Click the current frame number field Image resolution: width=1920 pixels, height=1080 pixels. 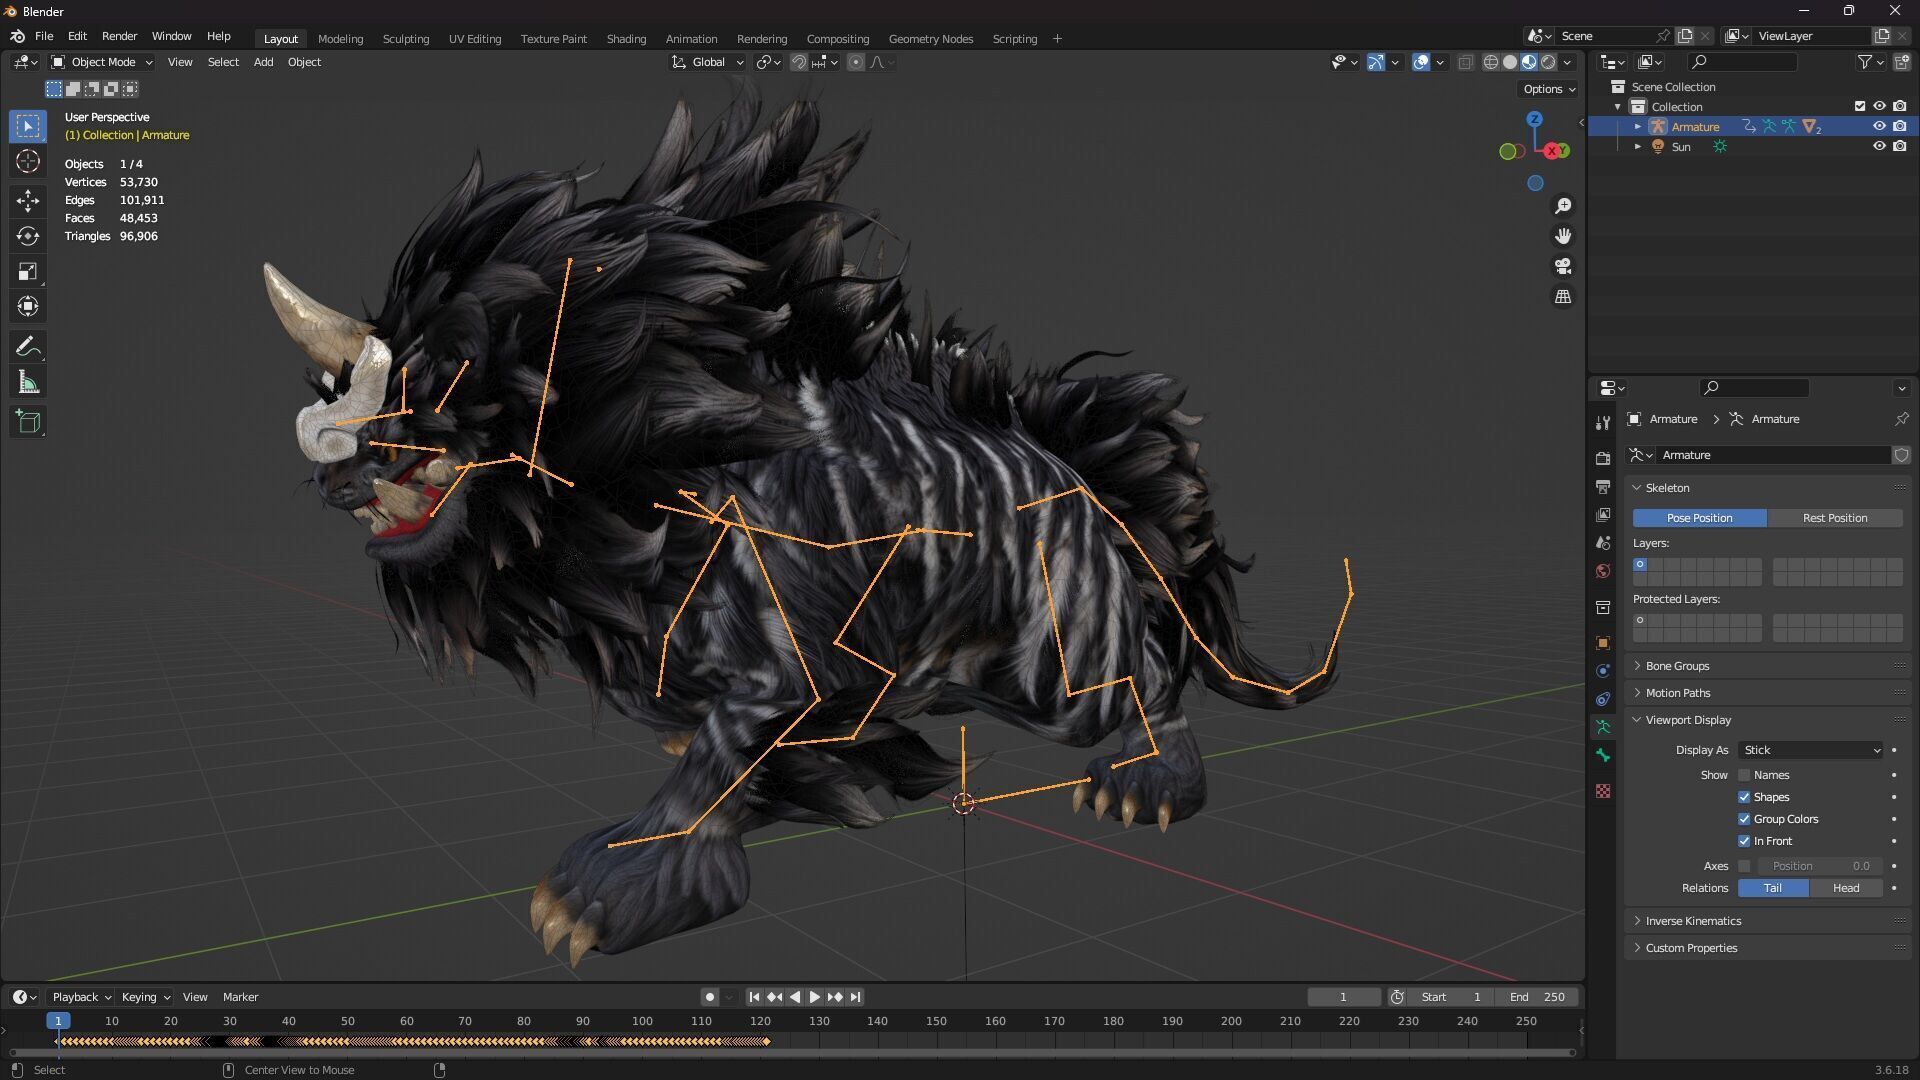1344,997
